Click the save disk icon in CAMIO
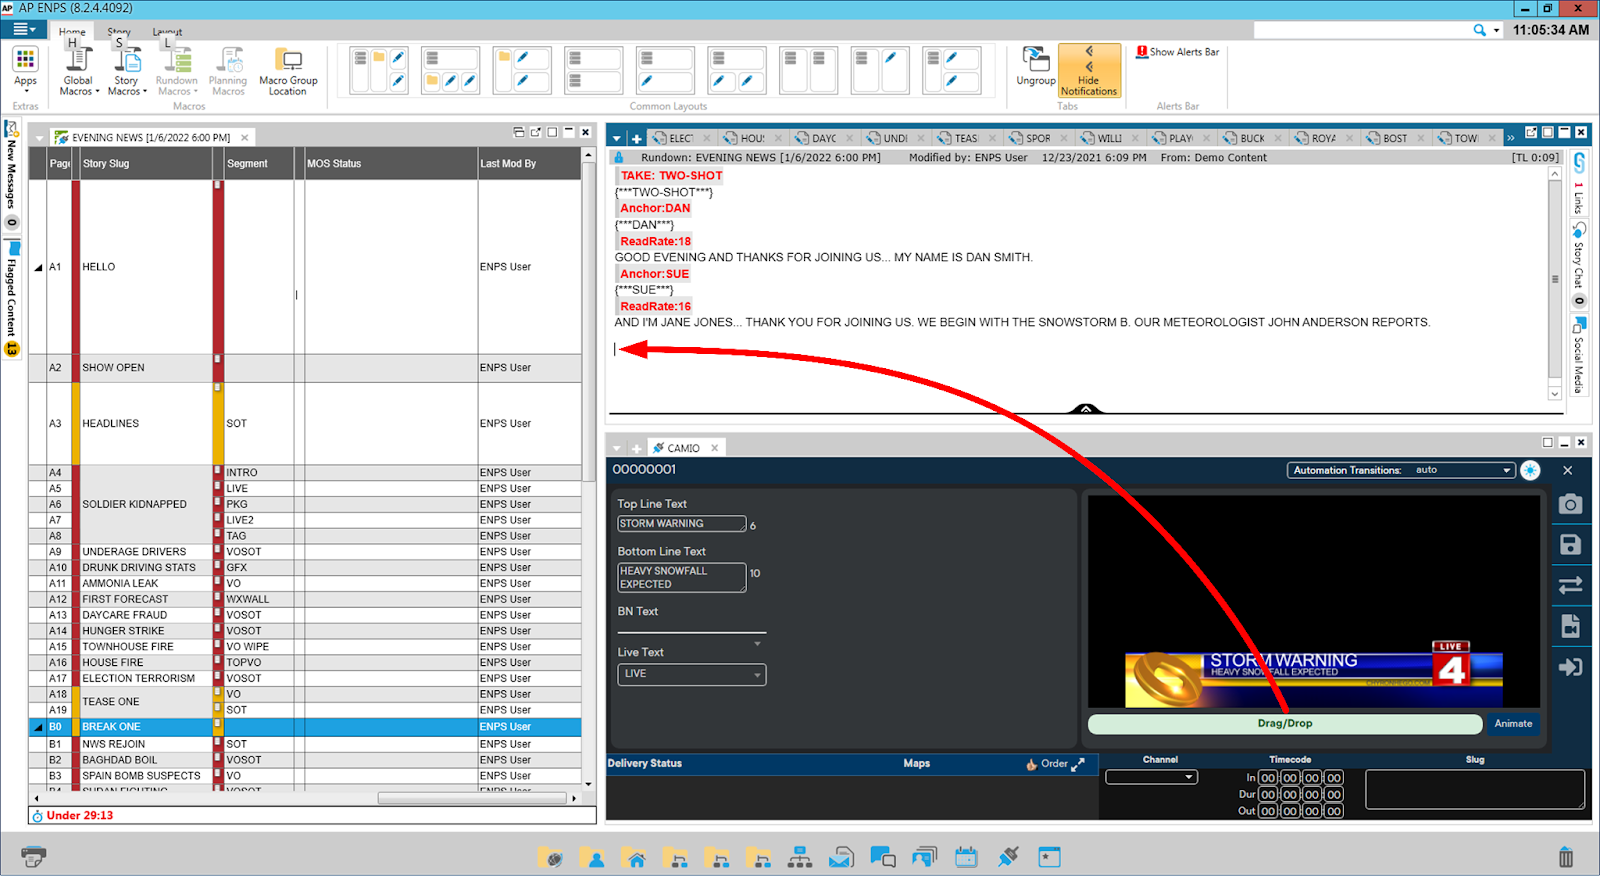1600x876 pixels. (1570, 545)
